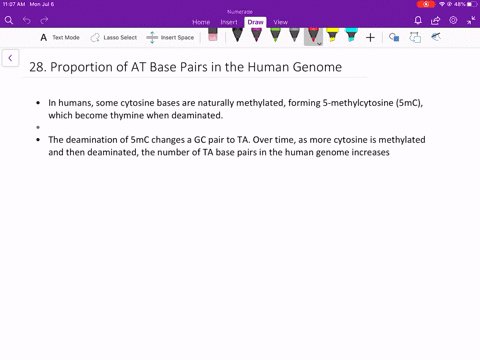Pick the gray pencil
480x360 pixels.
point(294,35)
